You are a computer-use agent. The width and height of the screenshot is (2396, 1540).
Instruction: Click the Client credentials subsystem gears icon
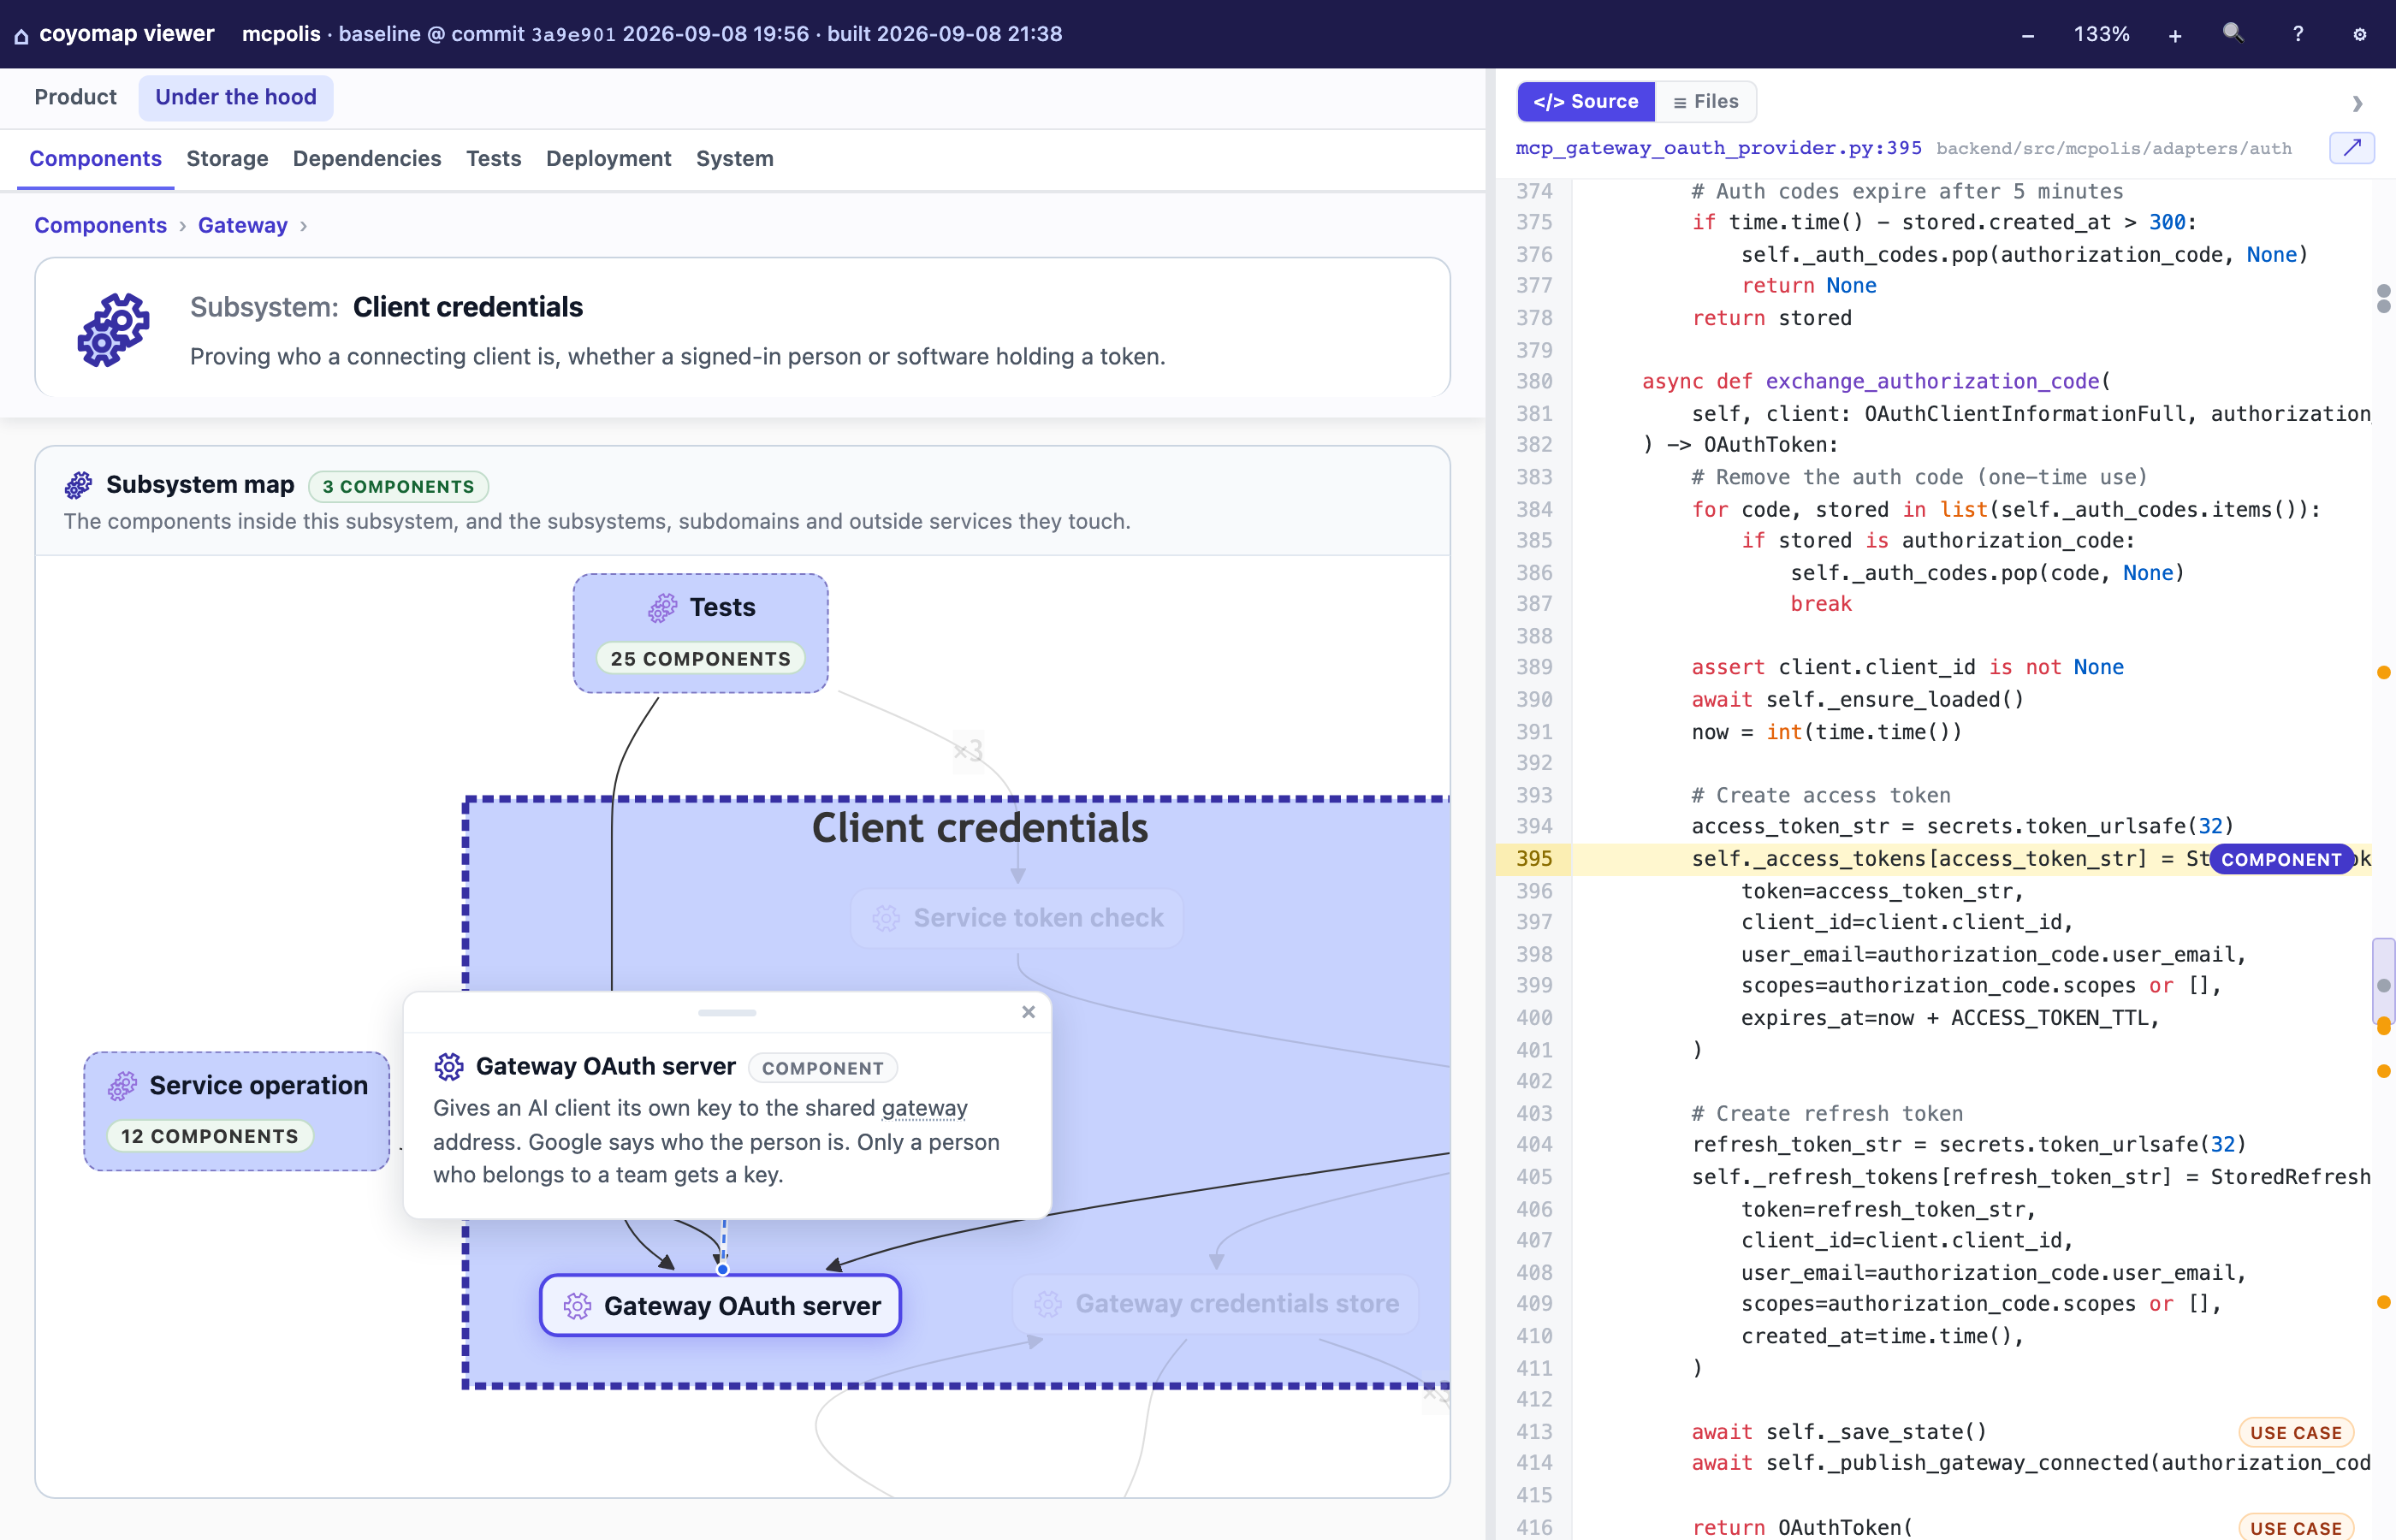[113, 329]
